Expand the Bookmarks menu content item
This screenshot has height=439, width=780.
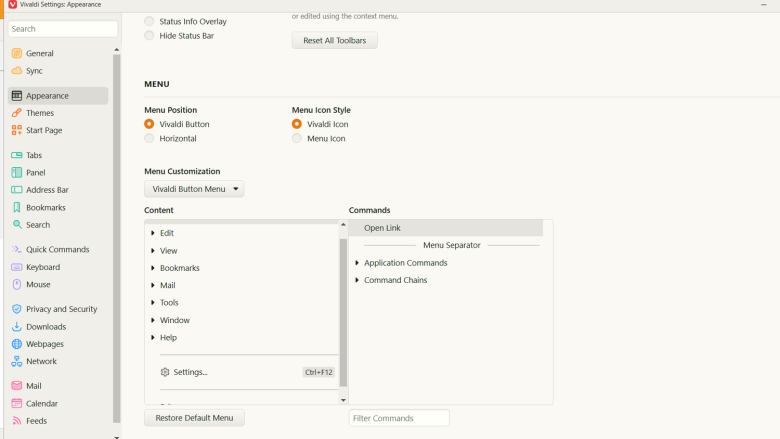pos(153,268)
